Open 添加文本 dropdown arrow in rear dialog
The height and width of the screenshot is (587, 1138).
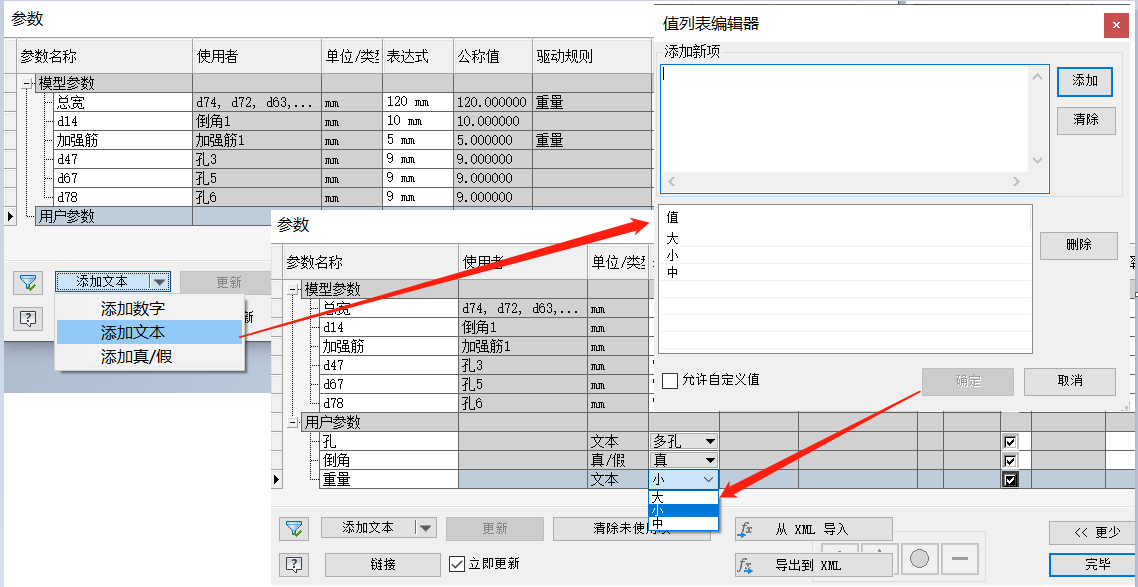coord(160,282)
